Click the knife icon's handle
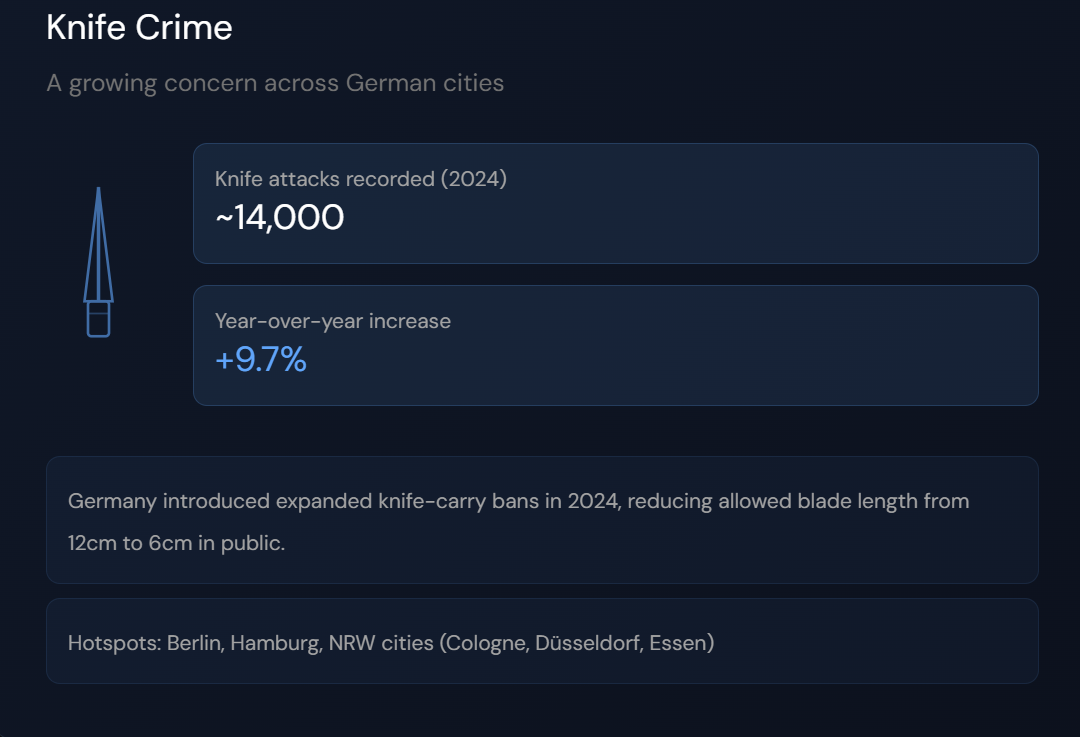This screenshot has height=737, width=1080. pos(98,320)
